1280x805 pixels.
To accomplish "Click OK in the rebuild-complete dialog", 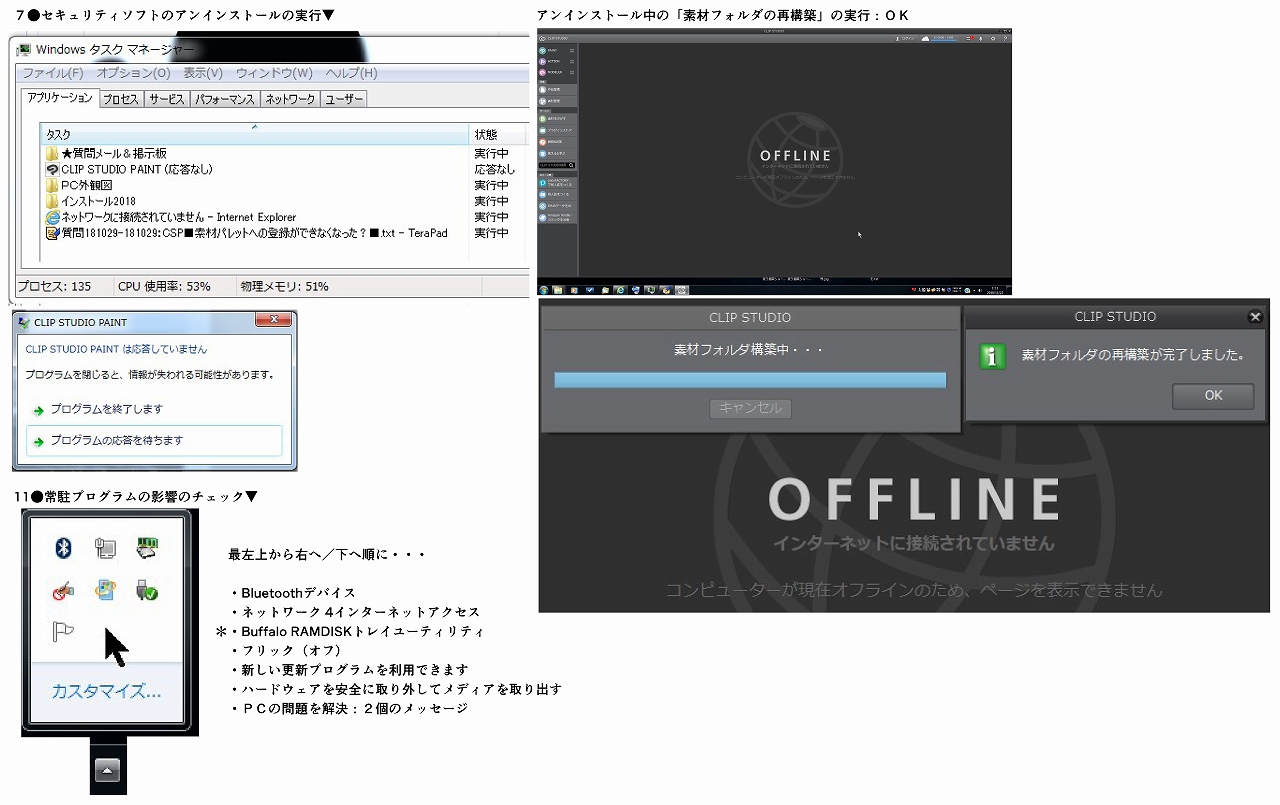I will (1213, 395).
